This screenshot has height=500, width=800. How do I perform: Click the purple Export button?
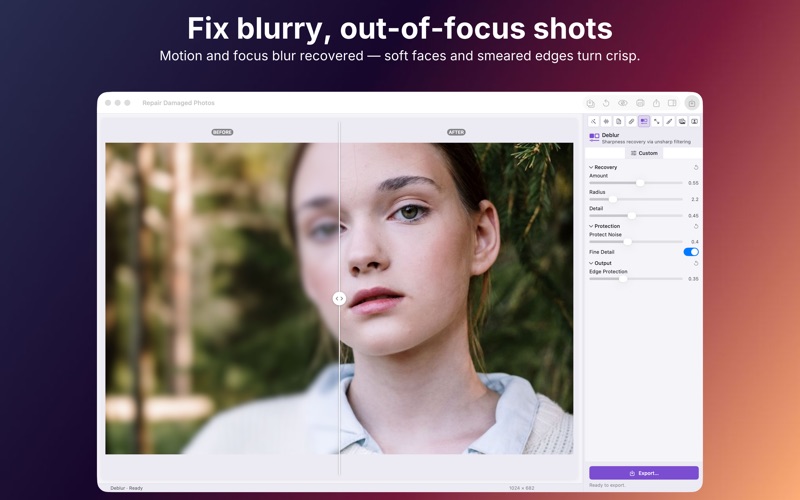(644, 473)
